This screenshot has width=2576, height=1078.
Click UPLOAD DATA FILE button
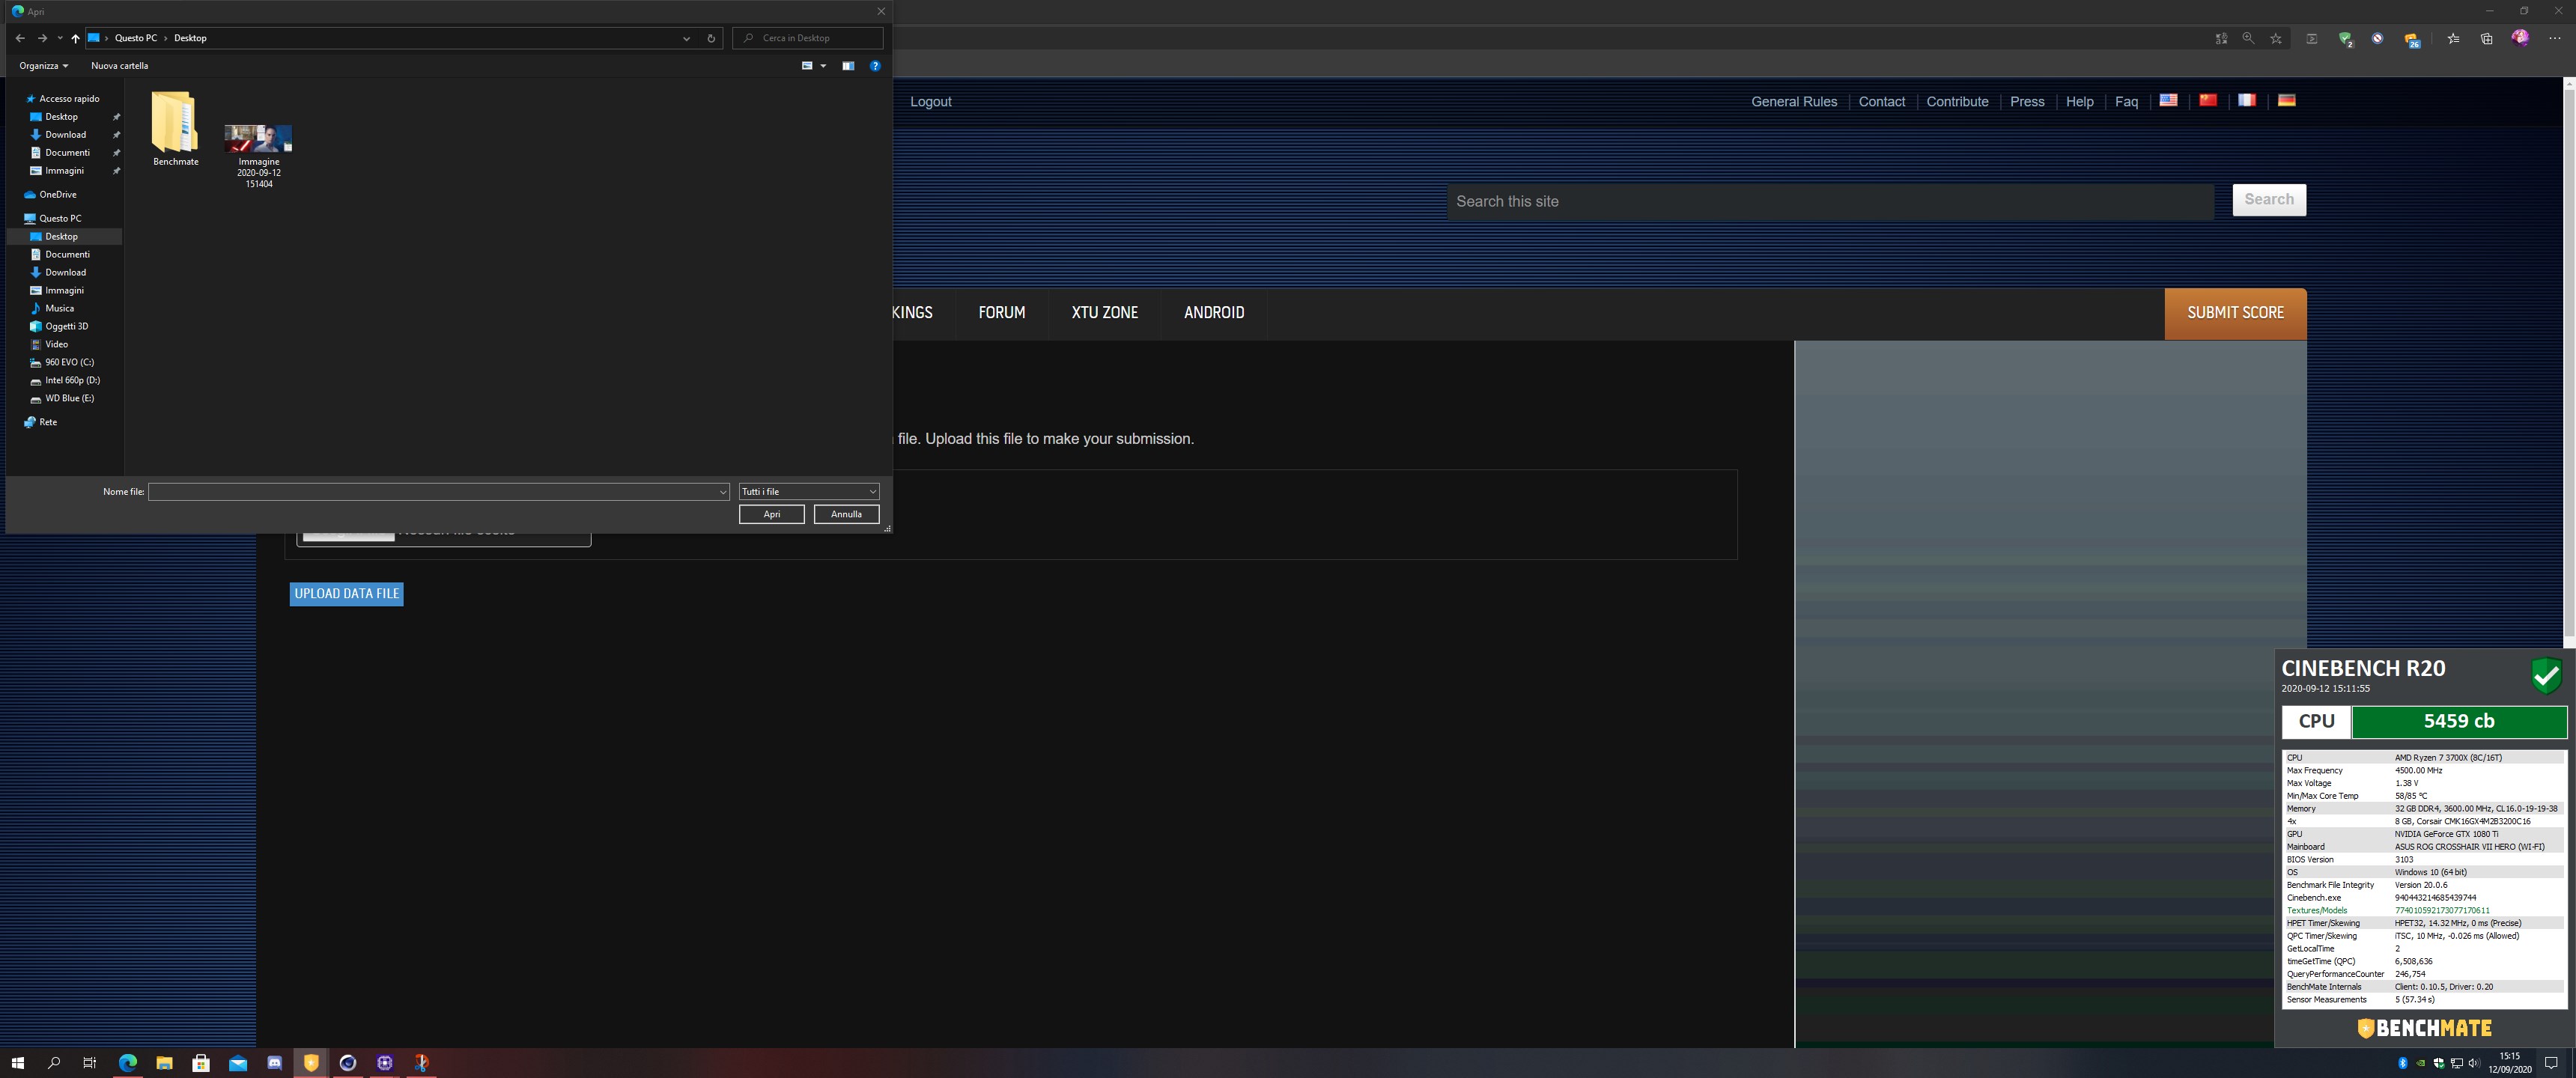click(x=346, y=594)
